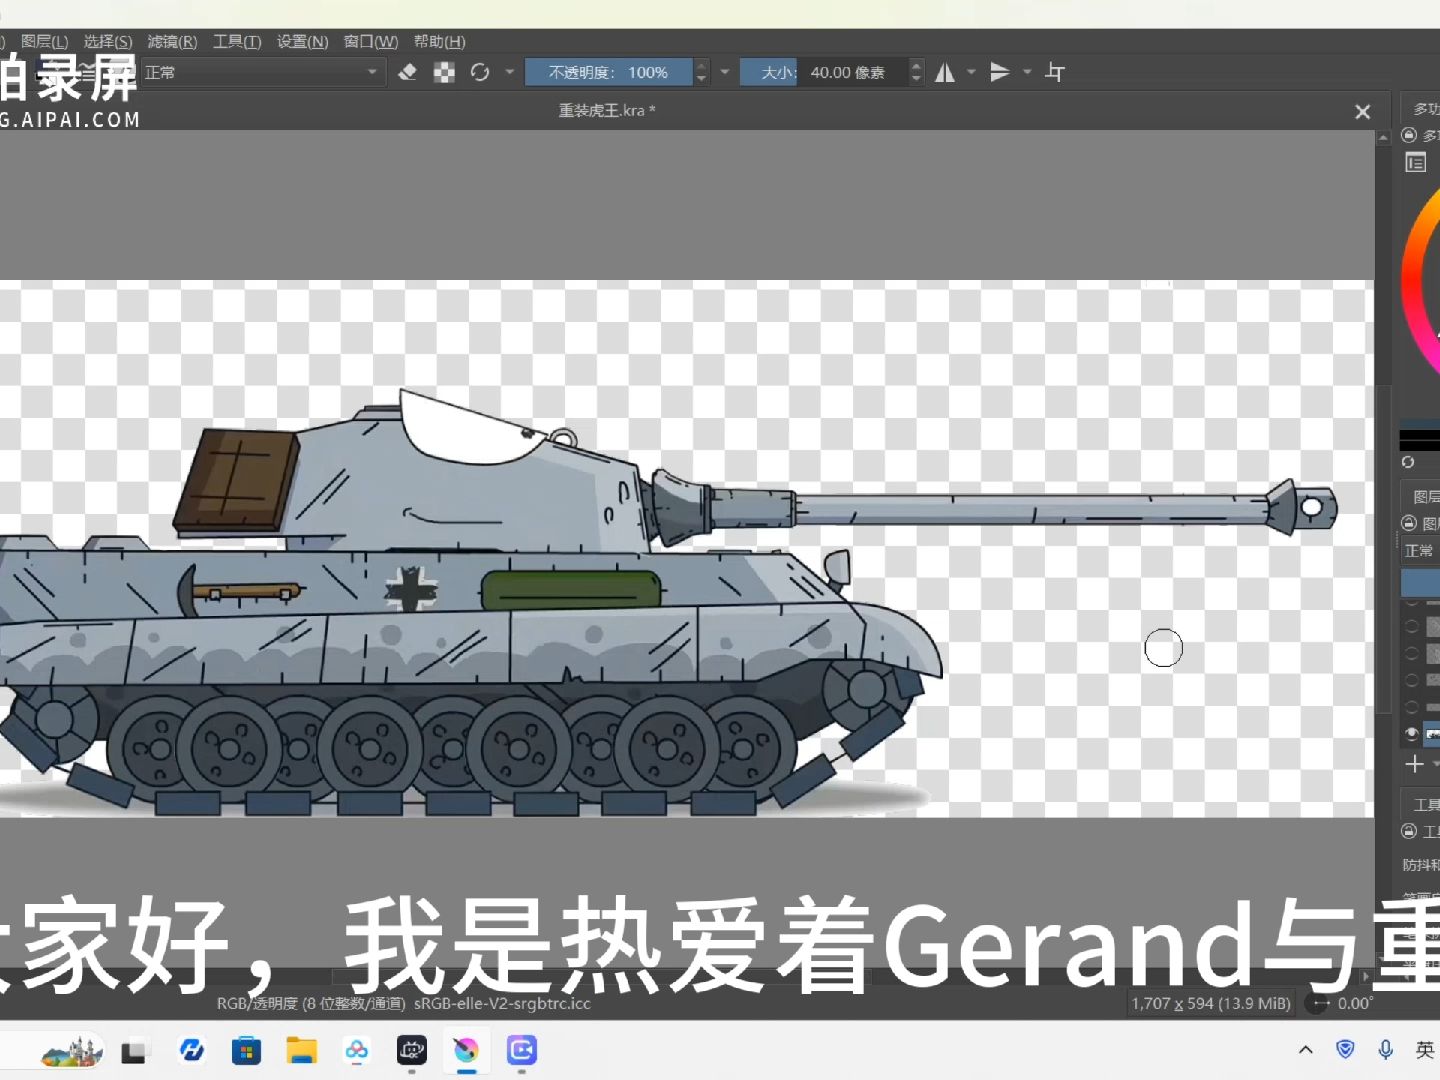This screenshot has height=1080, width=1440.
Task: Open the 图层(L) menu
Action: pos(45,41)
